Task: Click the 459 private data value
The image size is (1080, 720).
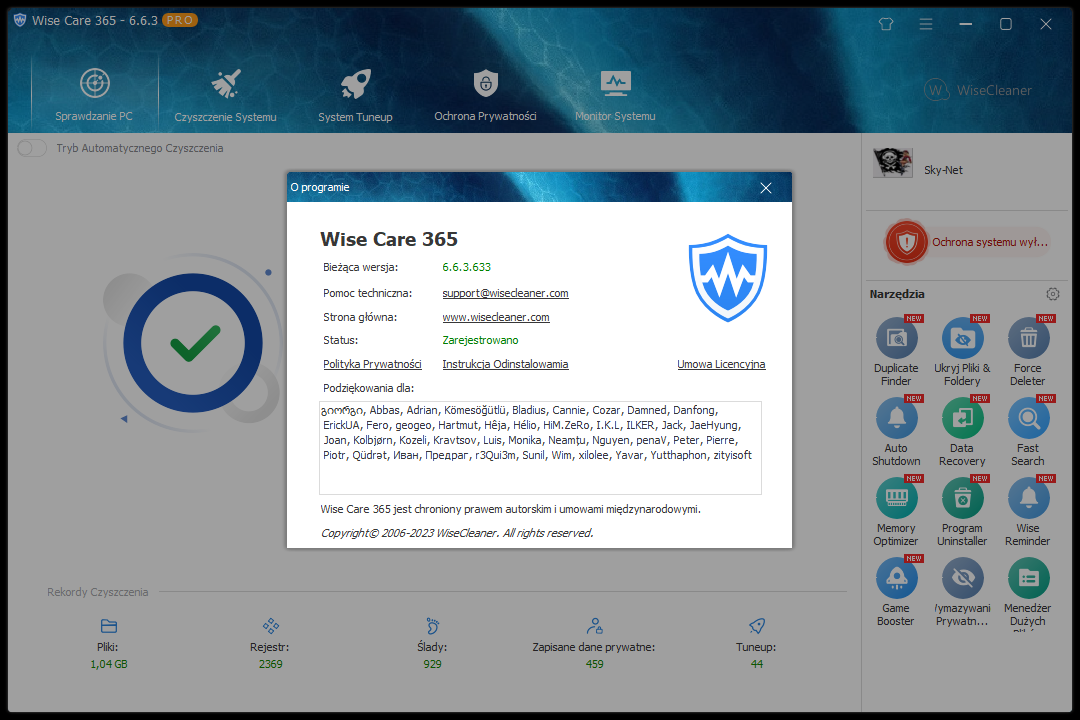Action: [594, 664]
